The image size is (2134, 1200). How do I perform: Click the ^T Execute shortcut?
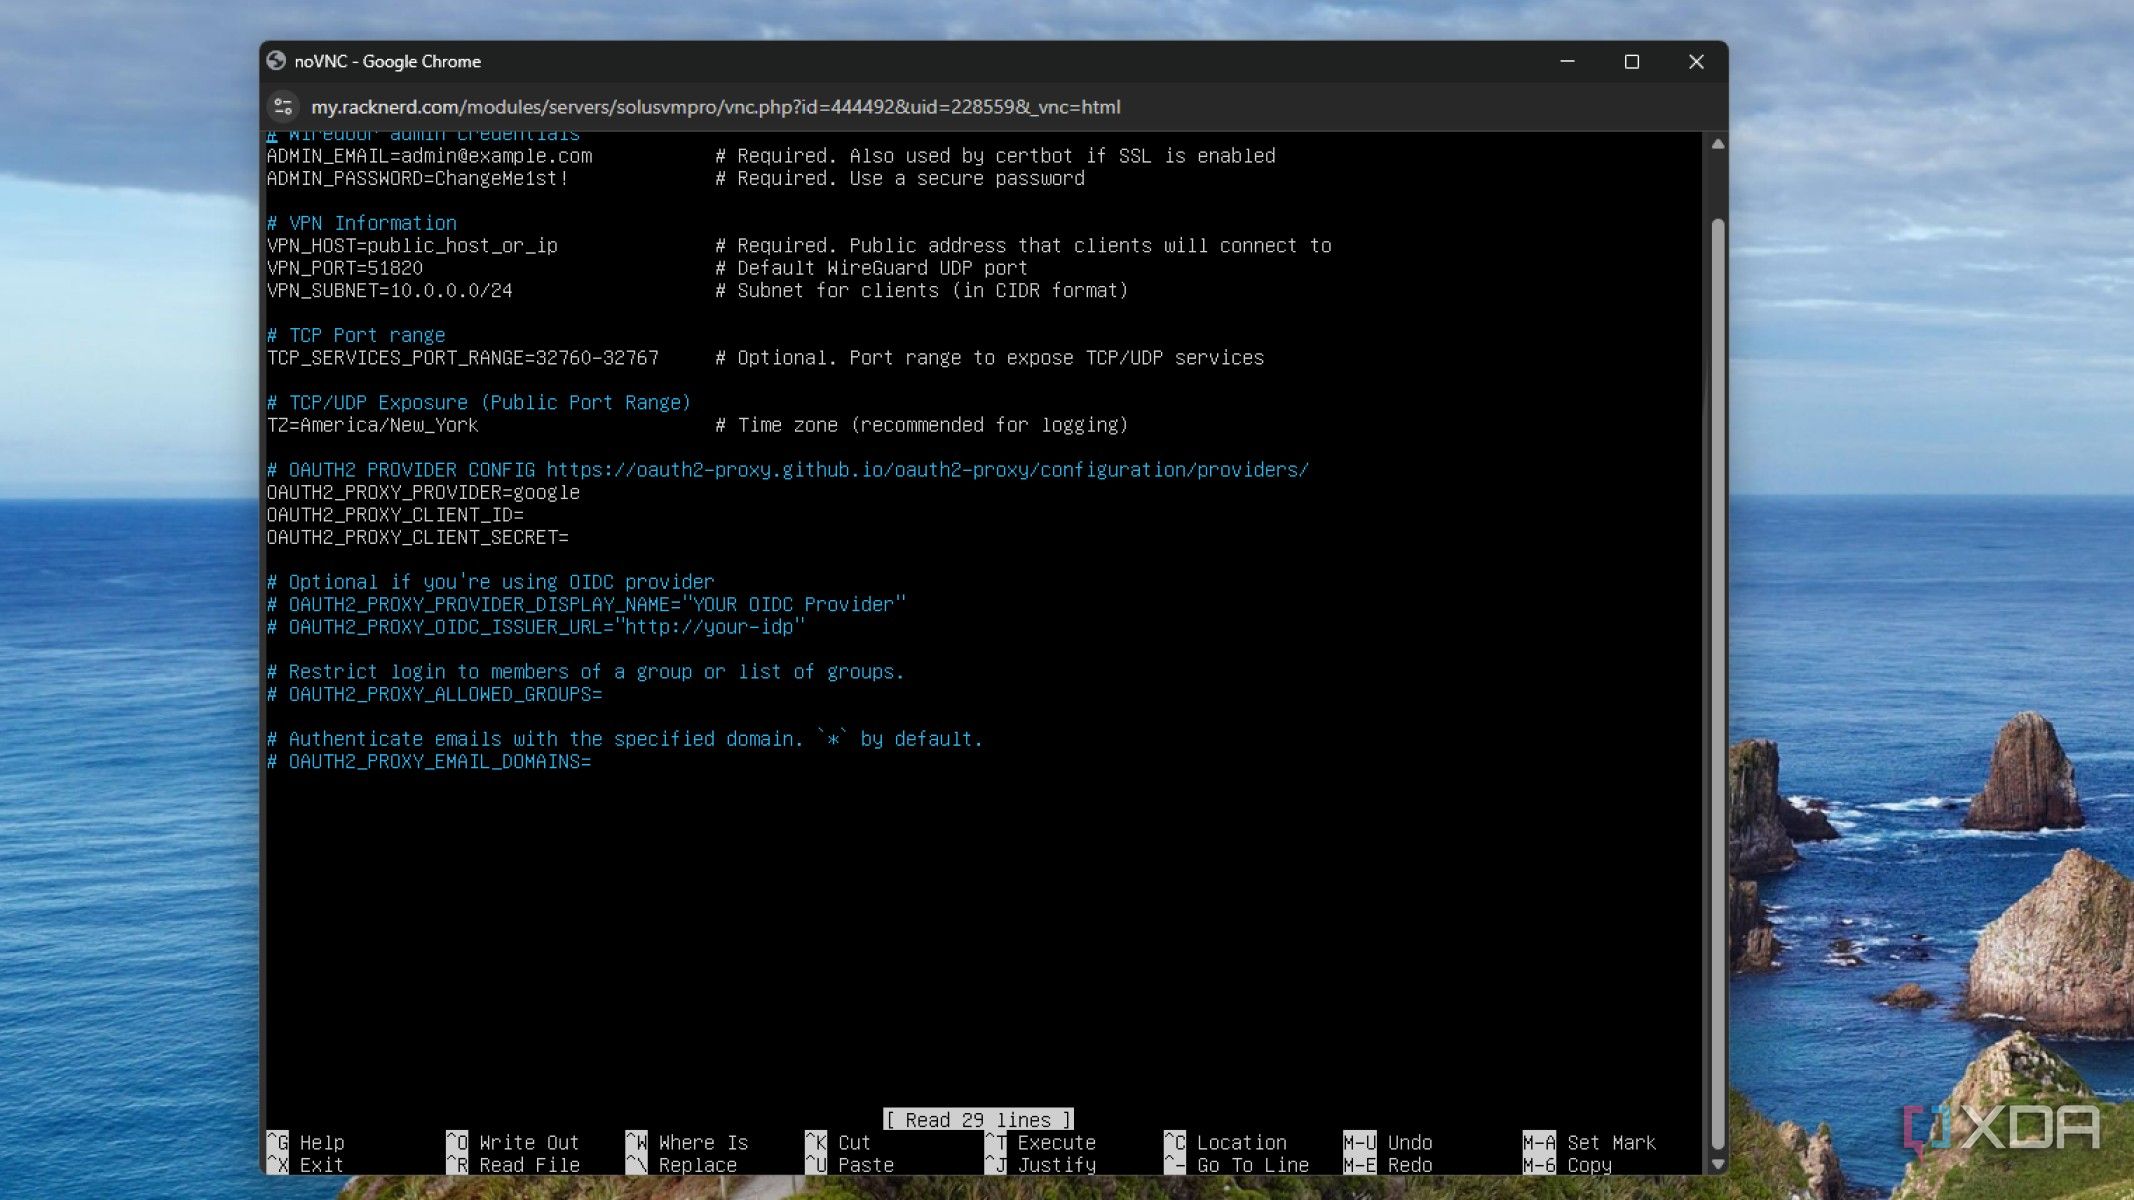1040,1142
